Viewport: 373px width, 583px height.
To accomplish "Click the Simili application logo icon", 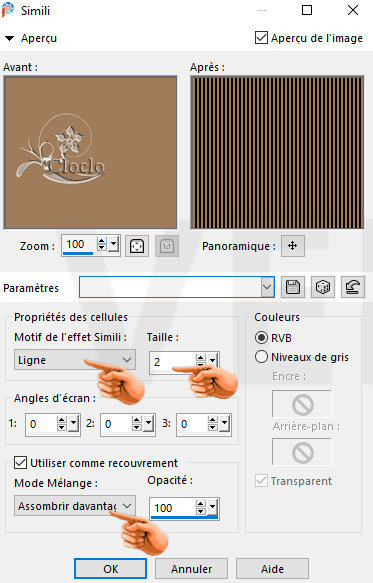I will (x=8, y=10).
